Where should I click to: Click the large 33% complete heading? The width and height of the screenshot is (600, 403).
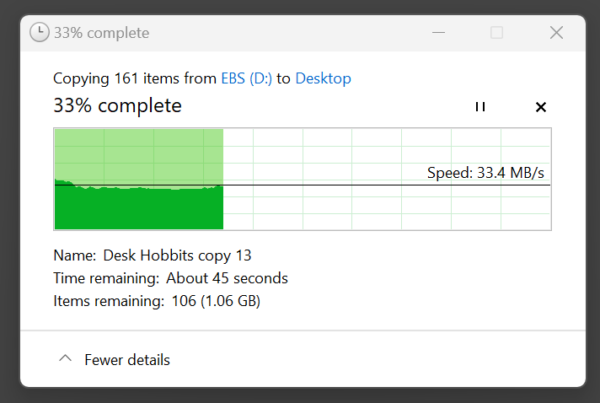[117, 105]
